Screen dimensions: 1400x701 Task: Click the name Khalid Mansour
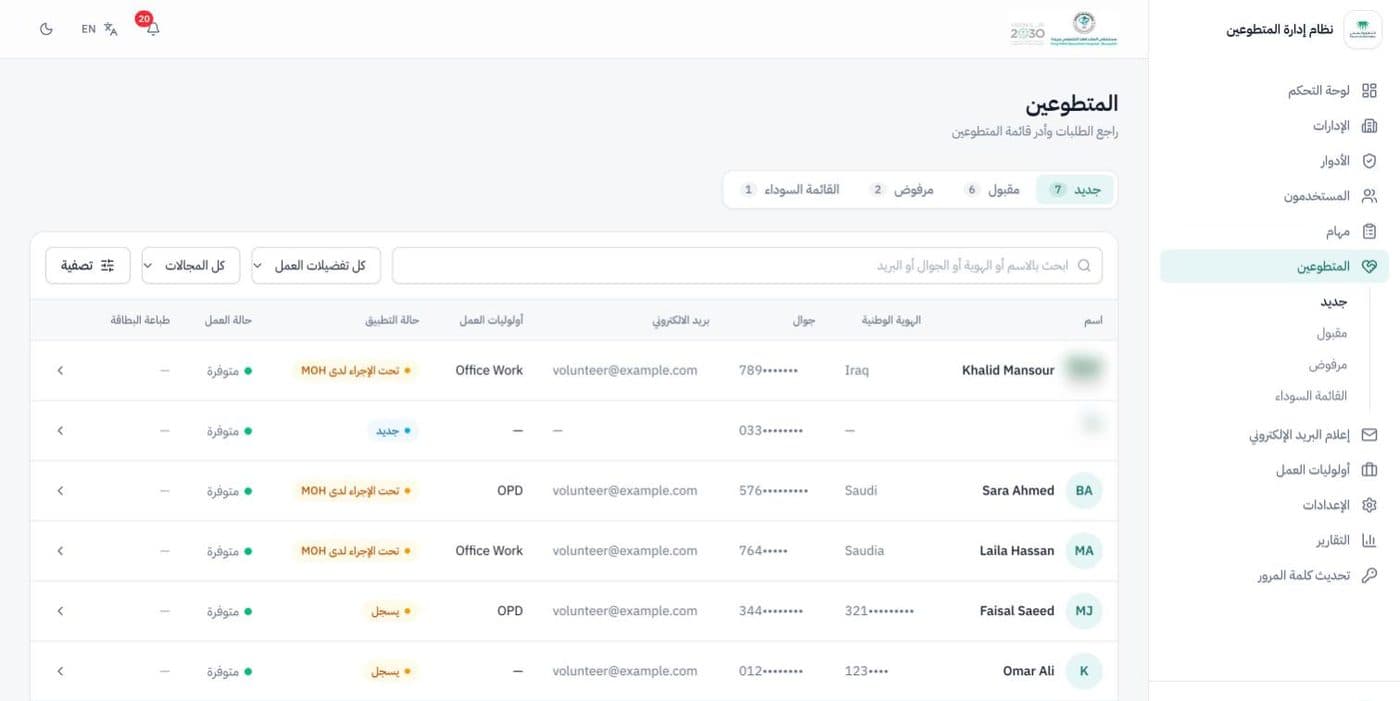[x=1008, y=370]
